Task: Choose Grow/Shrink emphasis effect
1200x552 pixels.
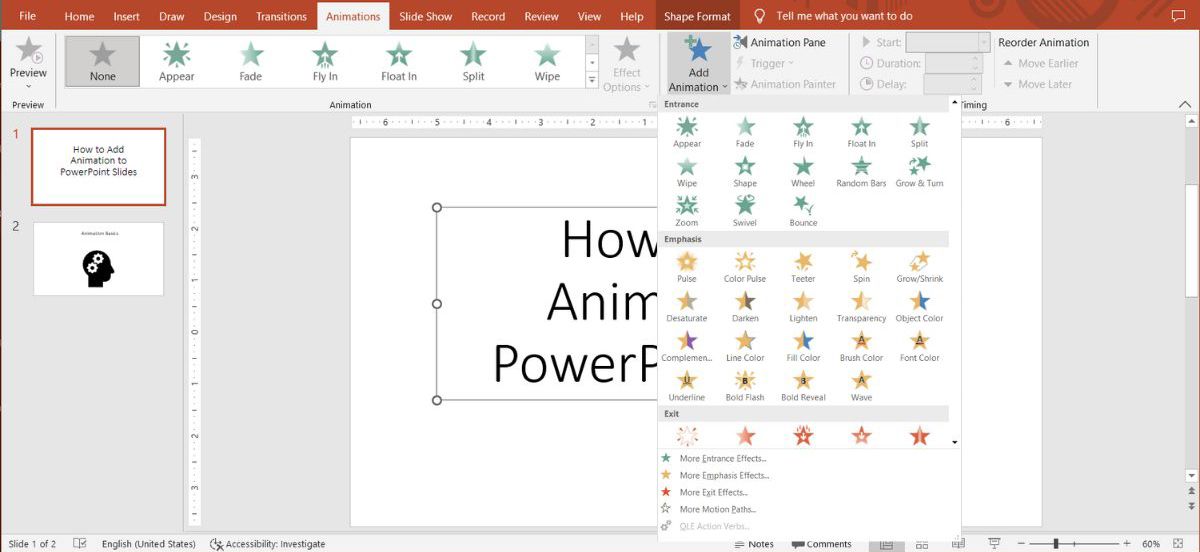Action: tap(919, 267)
